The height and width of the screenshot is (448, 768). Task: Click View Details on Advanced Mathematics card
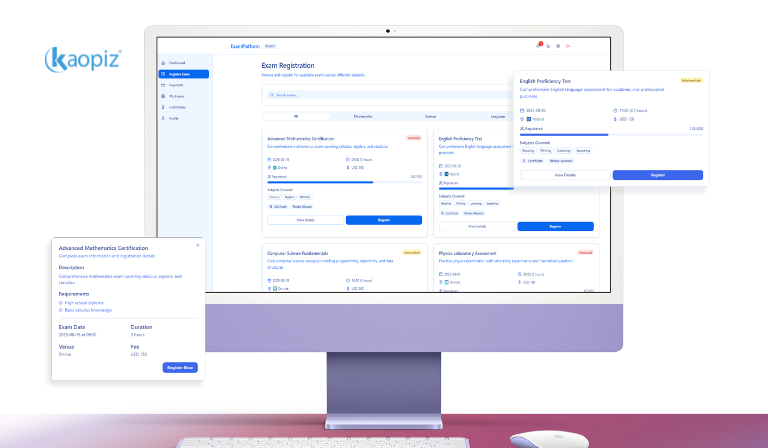(x=306, y=220)
